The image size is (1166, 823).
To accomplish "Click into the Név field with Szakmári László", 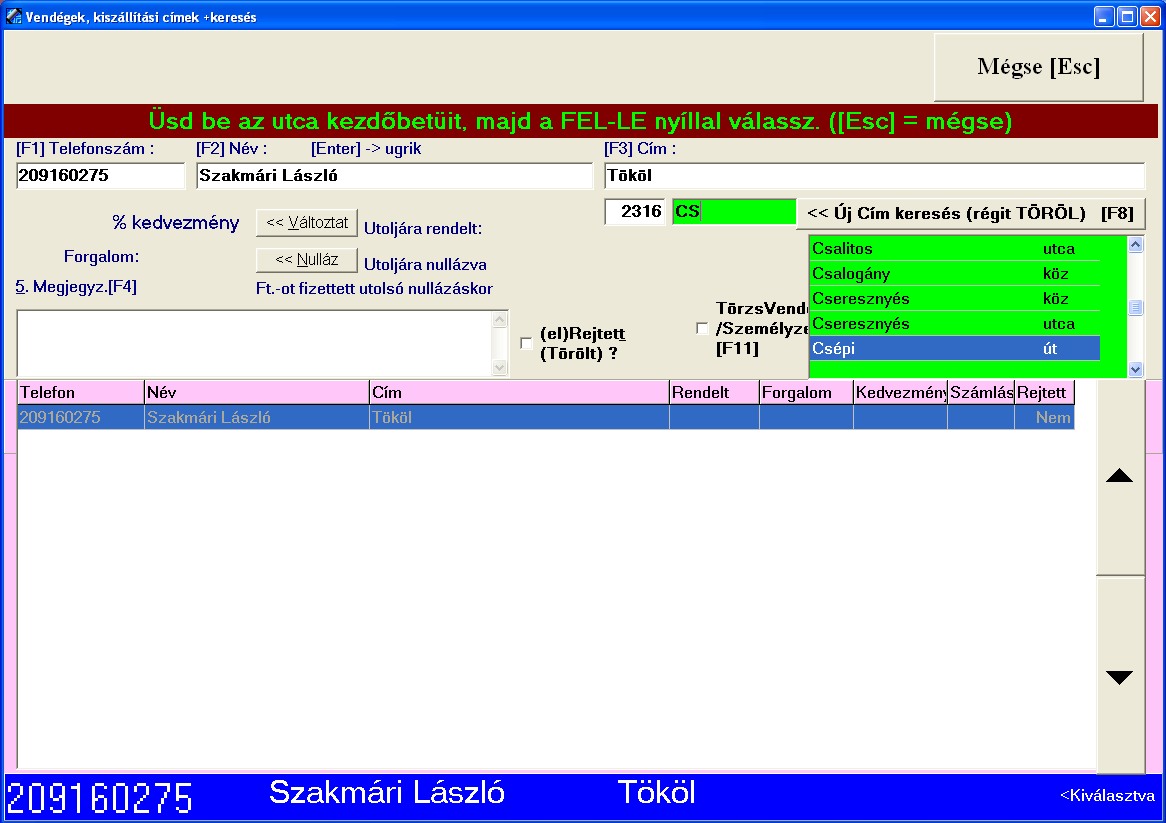I will [394, 175].
